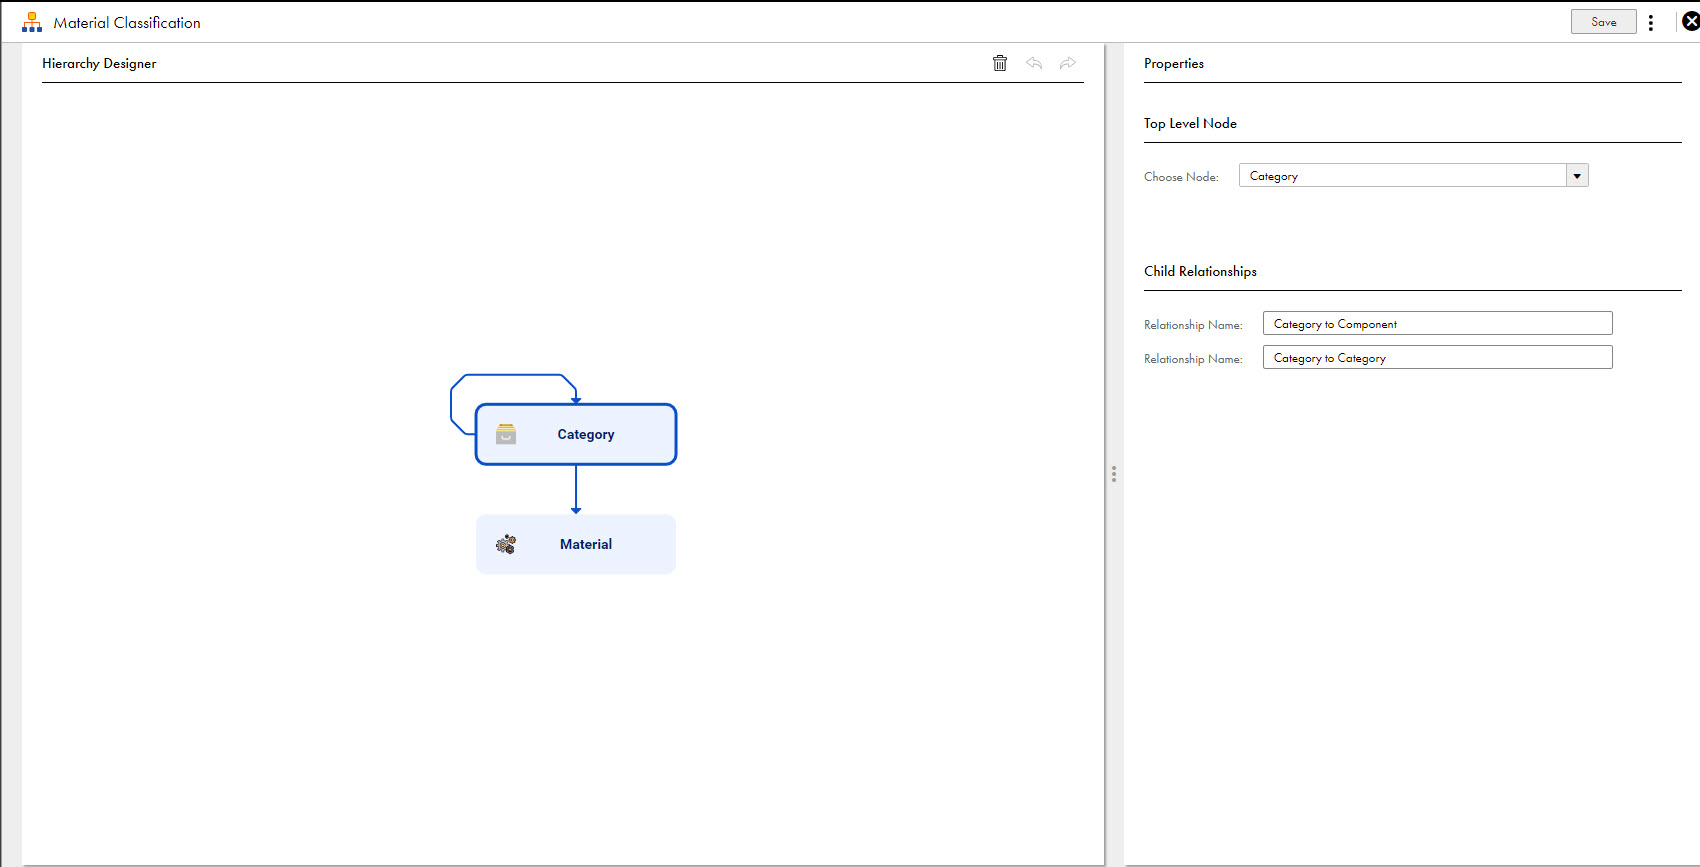Screen dimensions: 1700x867
Task: Save the hierarchy
Action: click(x=1604, y=22)
